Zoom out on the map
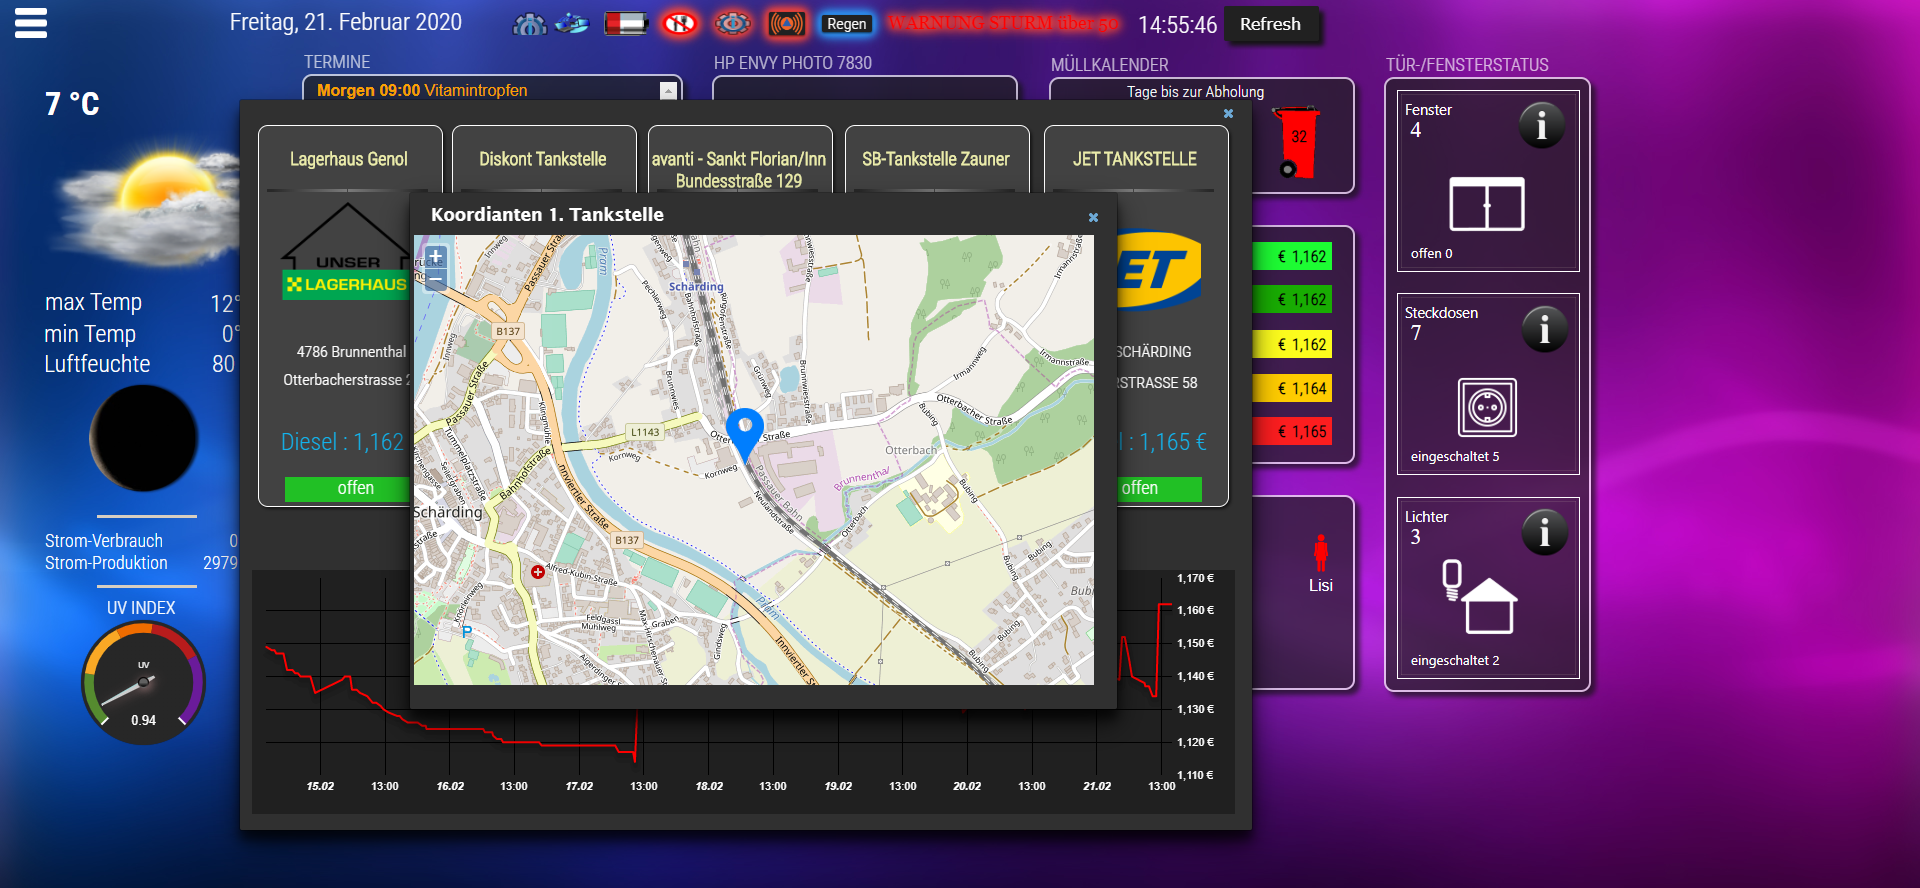The height and width of the screenshot is (888, 1920). tap(435, 281)
